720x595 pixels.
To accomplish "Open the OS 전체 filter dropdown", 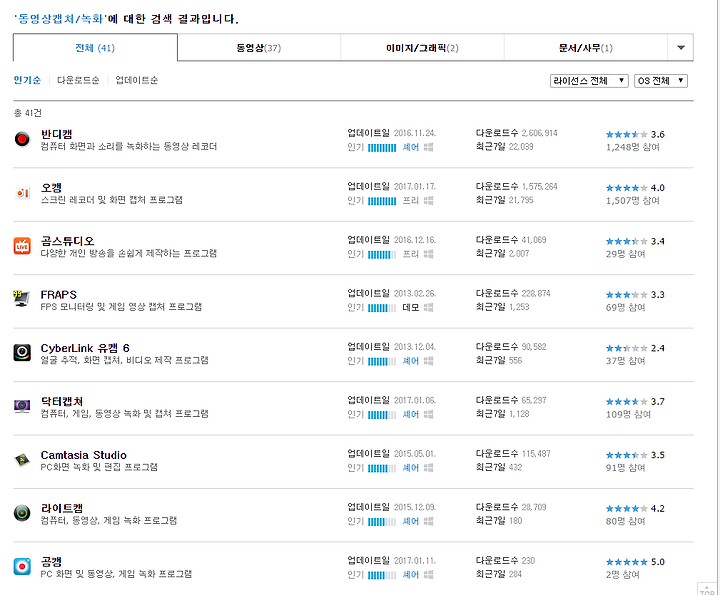I will tap(660, 81).
